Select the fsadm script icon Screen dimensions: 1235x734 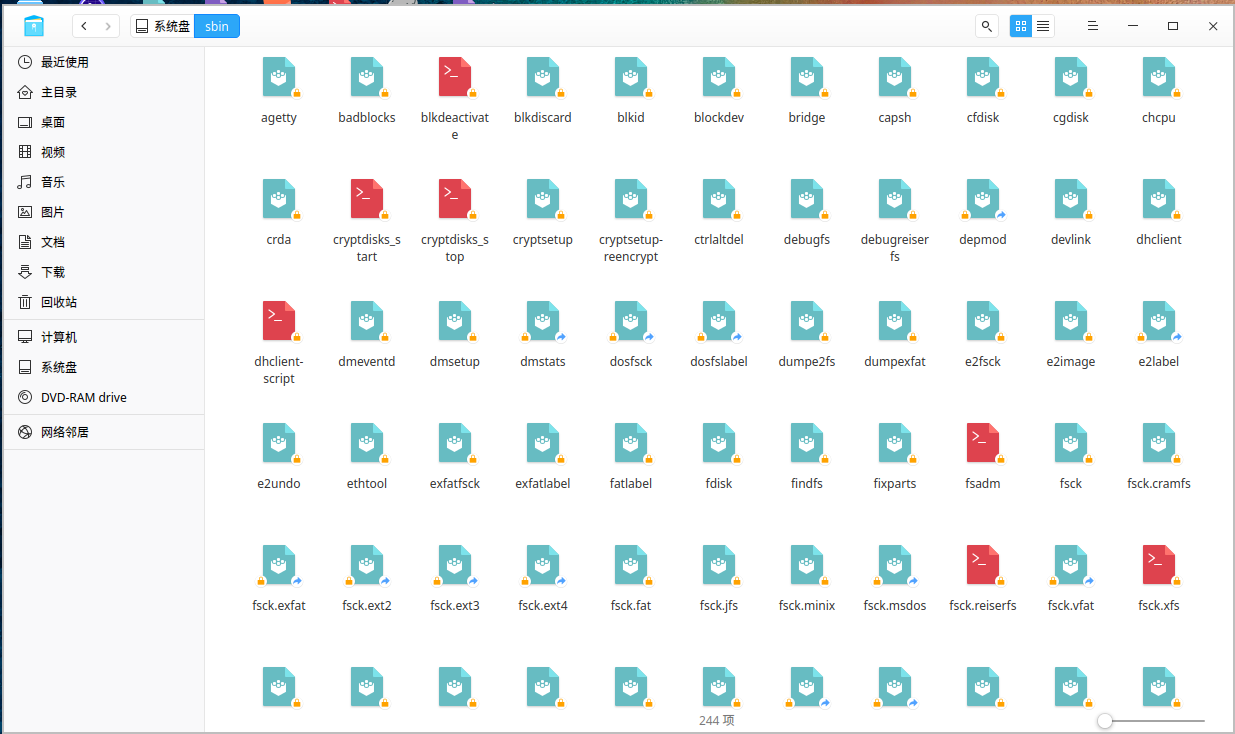[x=983, y=443]
